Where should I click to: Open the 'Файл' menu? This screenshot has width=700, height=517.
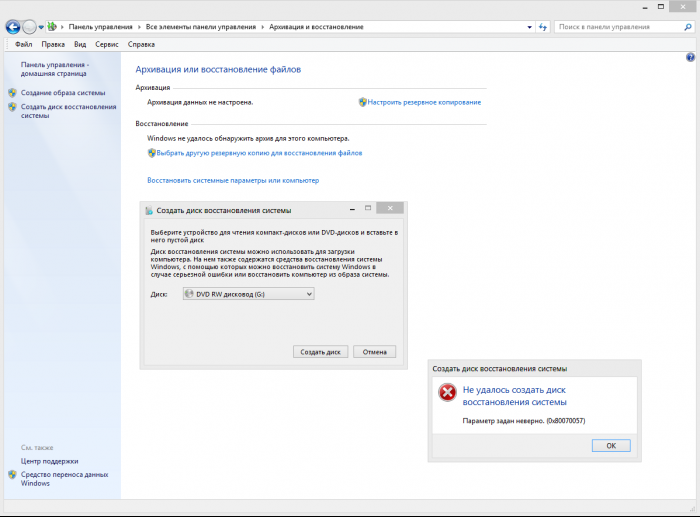tap(24, 45)
